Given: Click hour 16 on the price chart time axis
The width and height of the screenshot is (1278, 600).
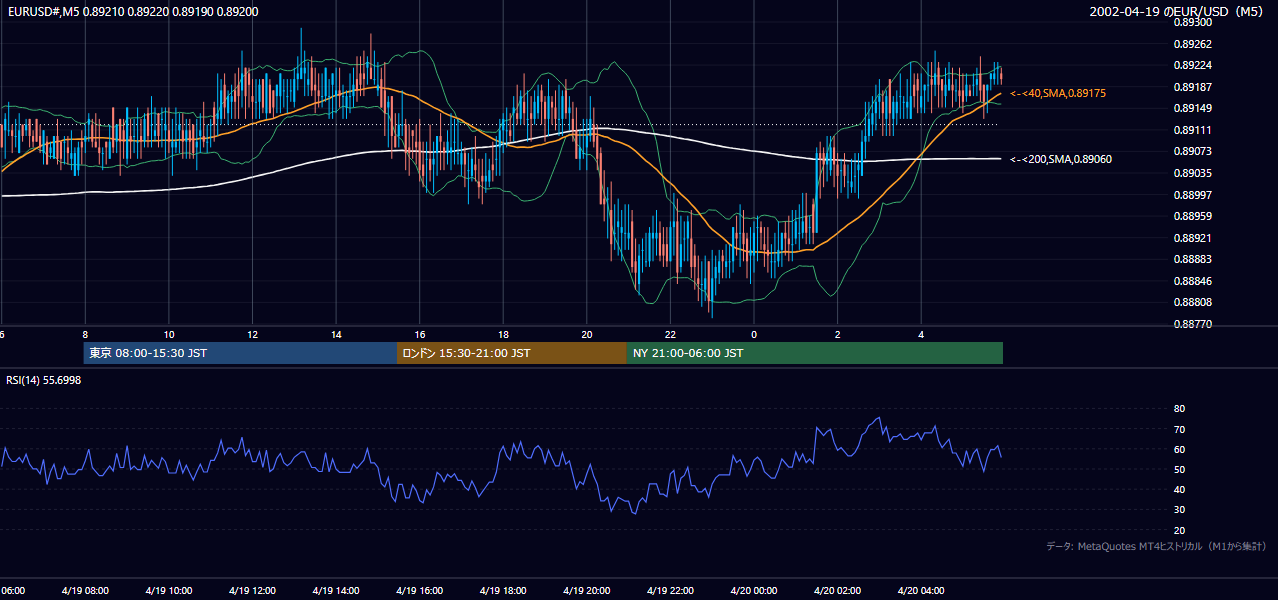Looking at the screenshot, I should coord(420,334).
